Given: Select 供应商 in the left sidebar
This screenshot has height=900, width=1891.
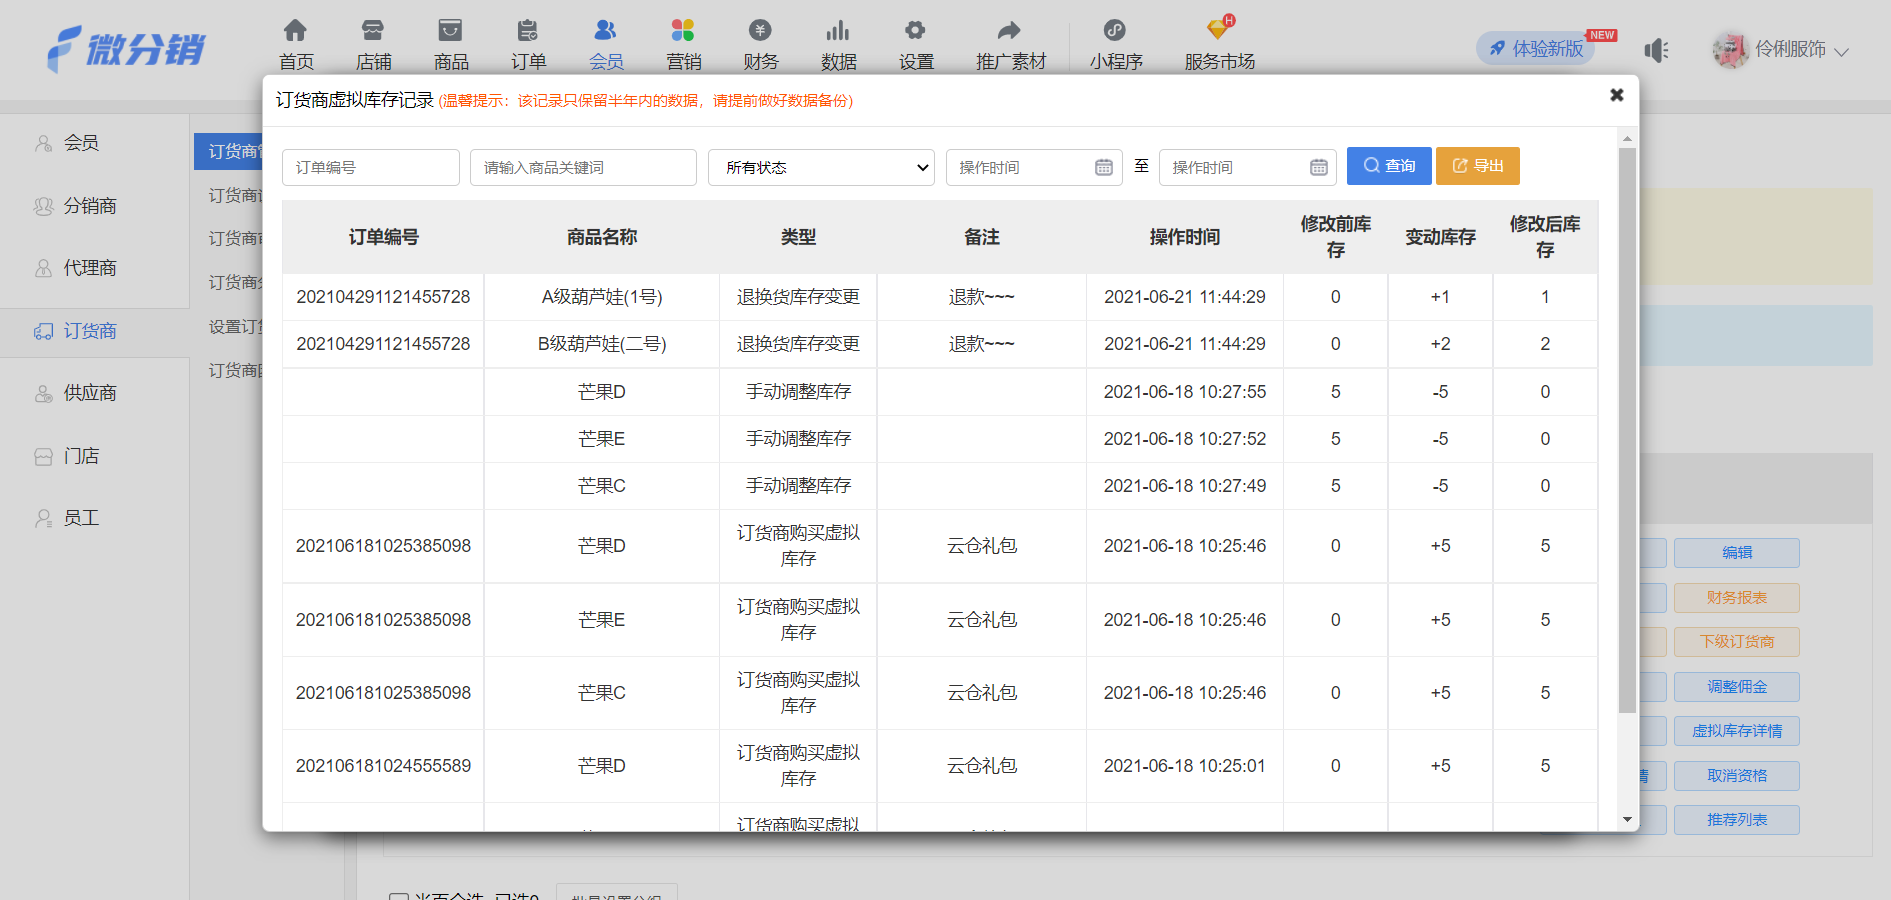Looking at the screenshot, I should tap(90, 393).
